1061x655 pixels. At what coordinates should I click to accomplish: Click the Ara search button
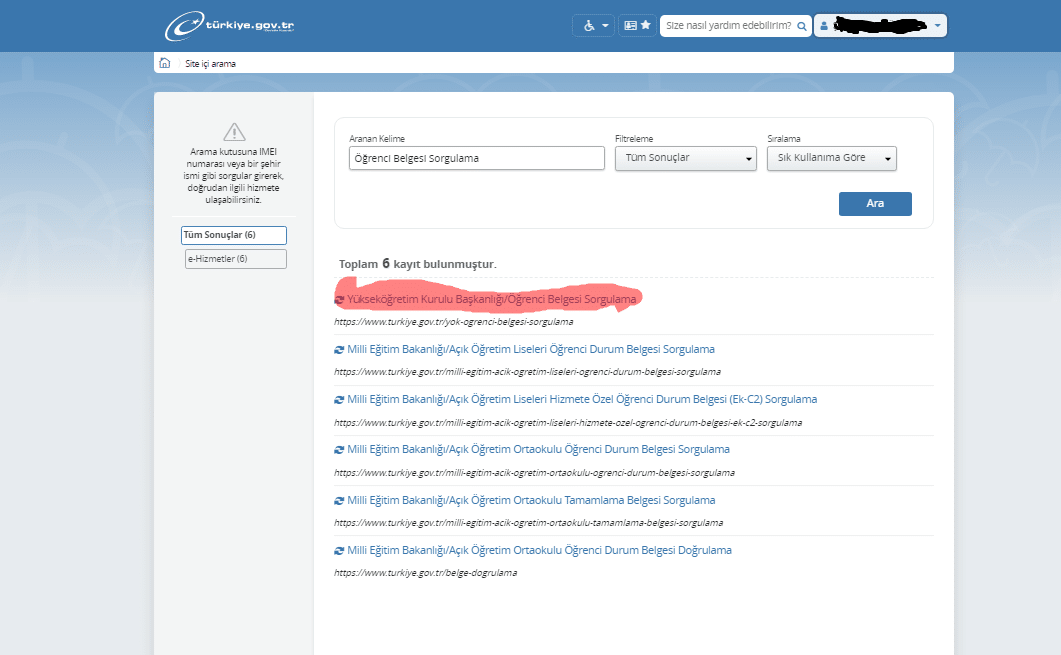click(x=875, y=204)
